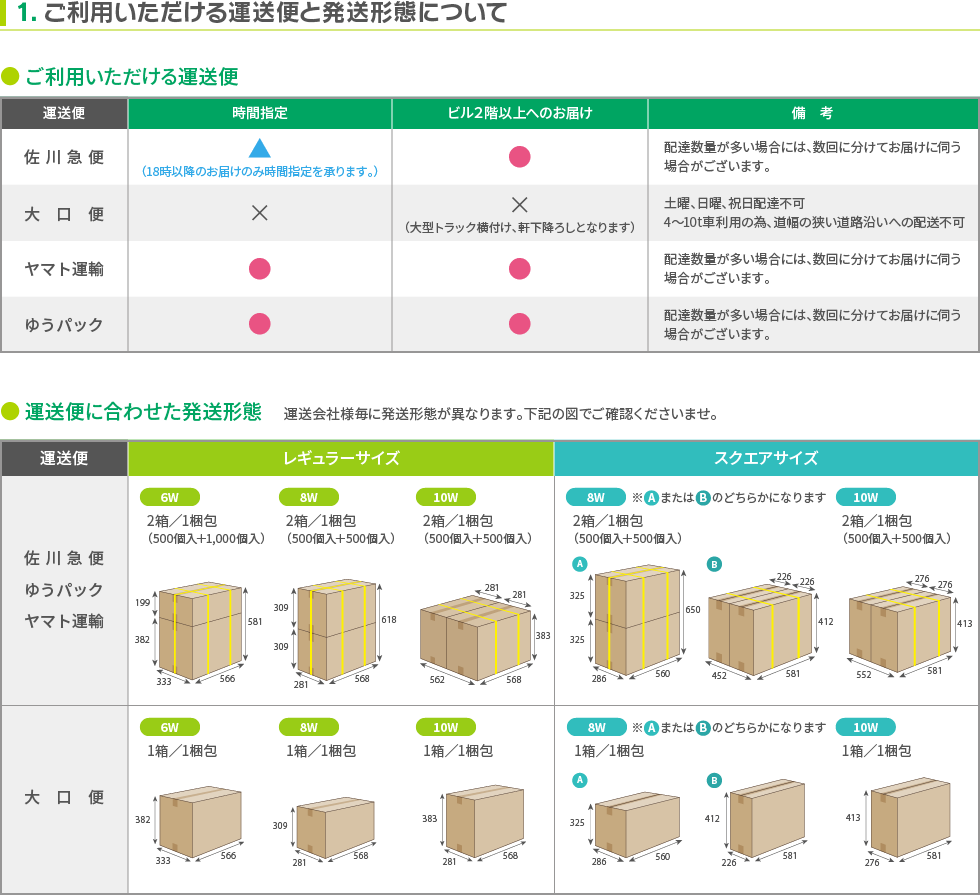This screenshot has height=895, width=980.
Task: Click the 大口便 row label in the first table
Action: point(64,214)
